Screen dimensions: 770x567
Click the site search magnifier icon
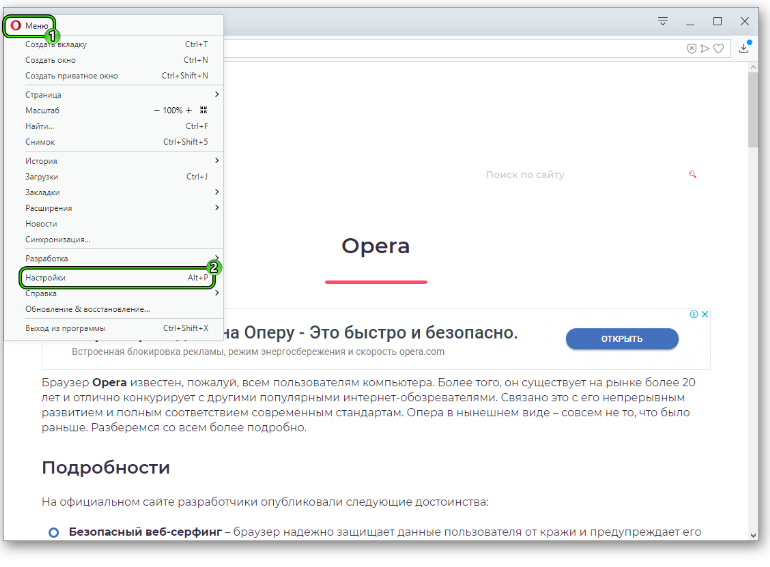coord(691,175)
